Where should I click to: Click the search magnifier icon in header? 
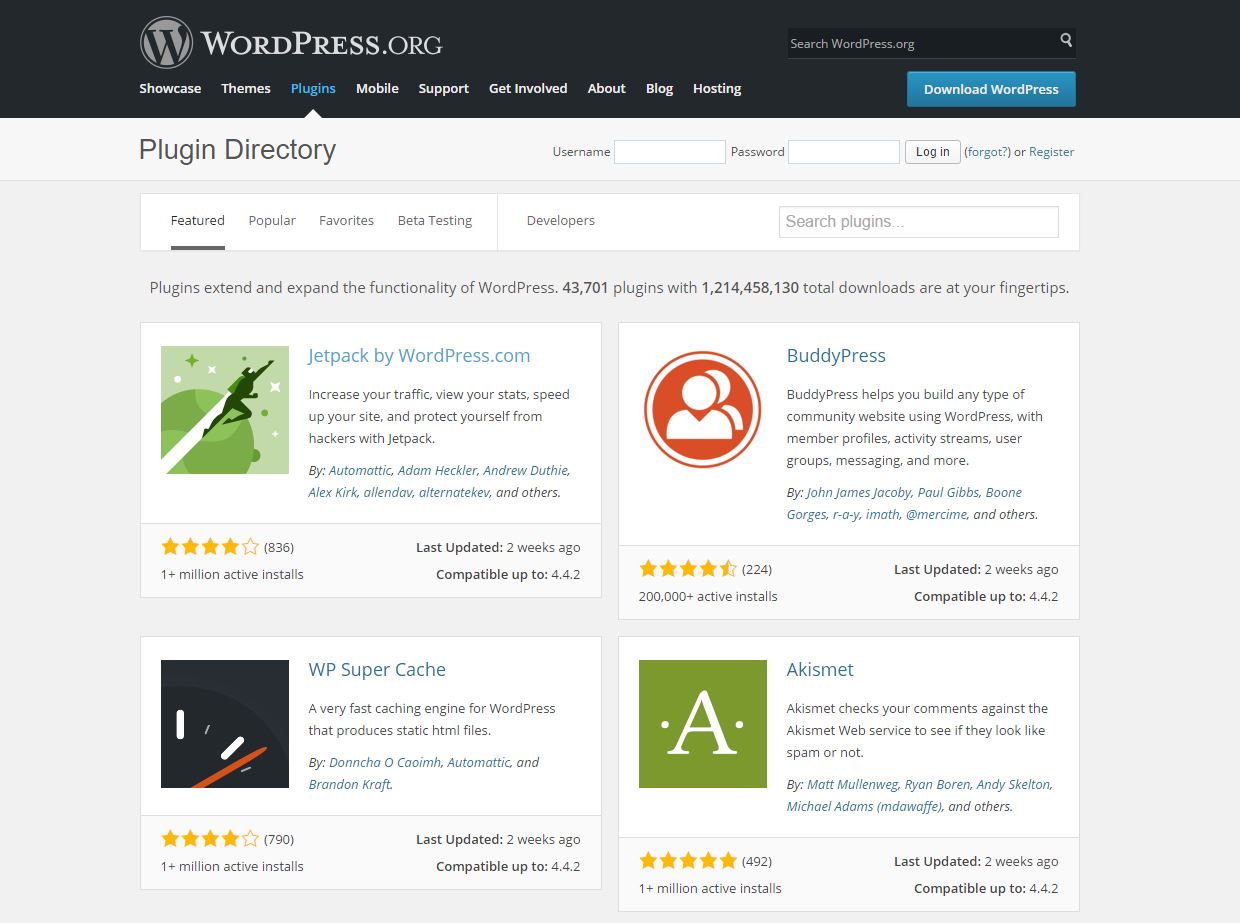1066,41
